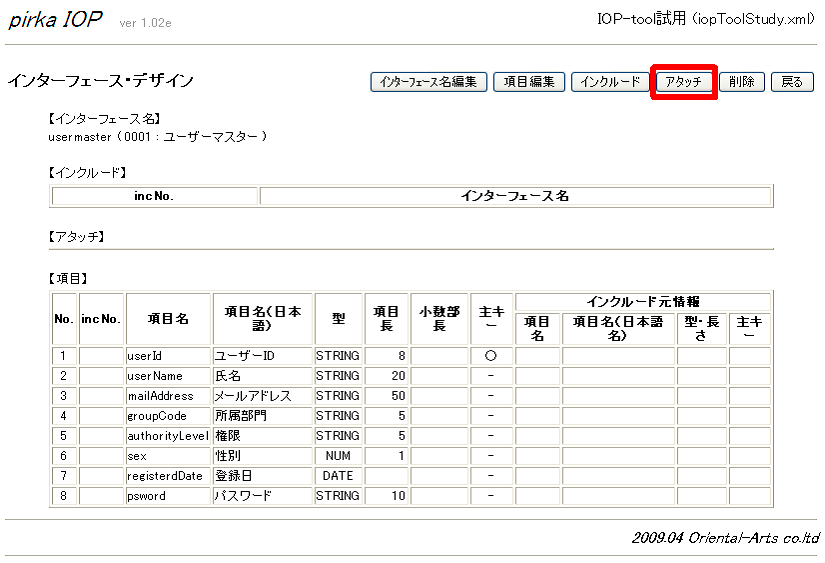The width and height of the screenshot is (825, 563).
Task: Click the インターフェース名編集 button
Action: click(x=428, y=82)
